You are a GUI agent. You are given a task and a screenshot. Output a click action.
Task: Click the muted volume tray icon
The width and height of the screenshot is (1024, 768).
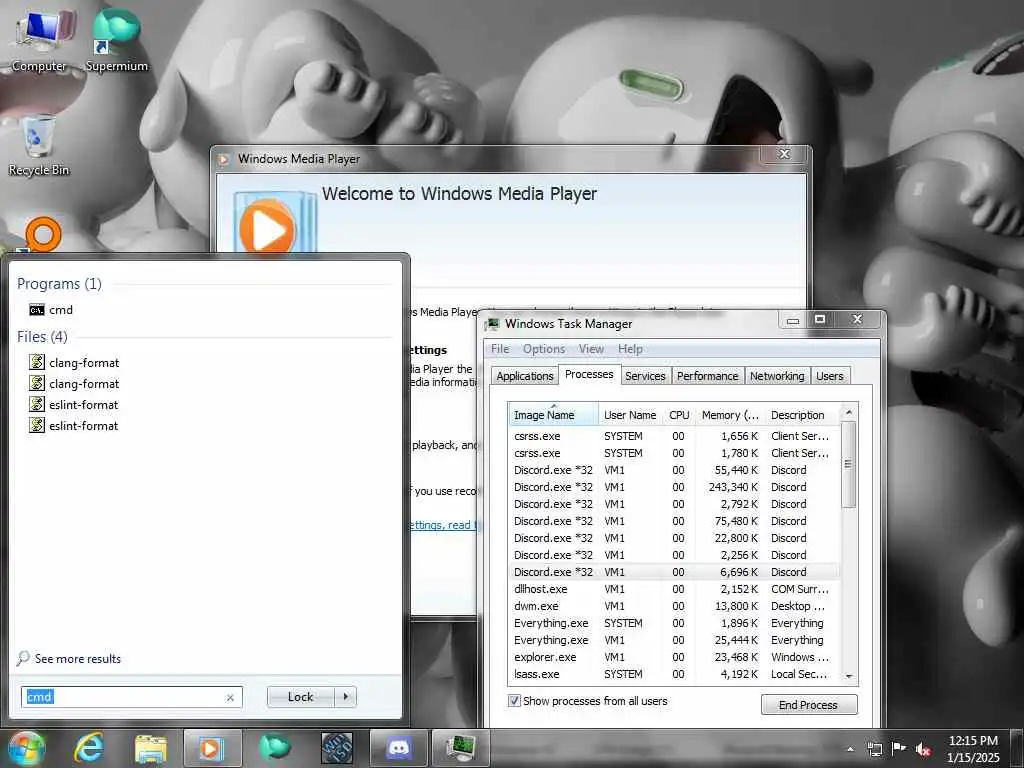[923, 749]
